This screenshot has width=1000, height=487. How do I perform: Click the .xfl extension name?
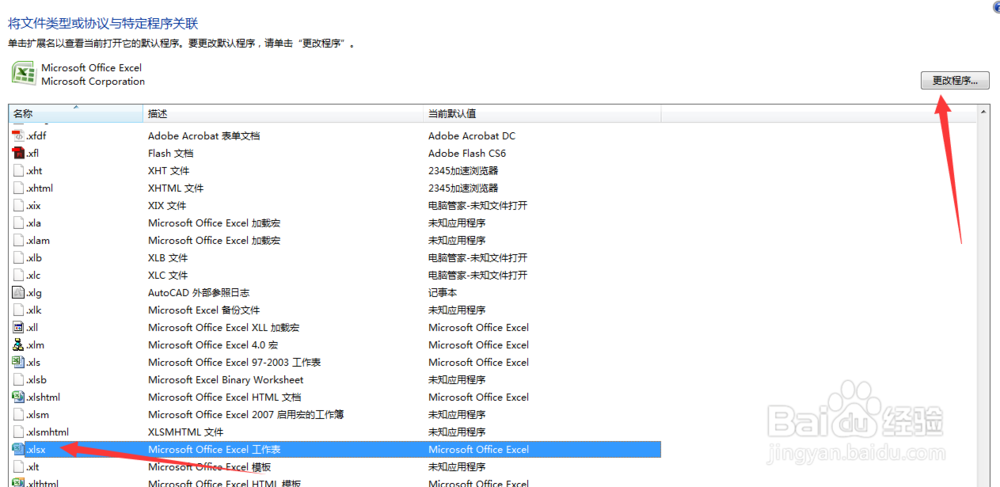coord(33,153)
